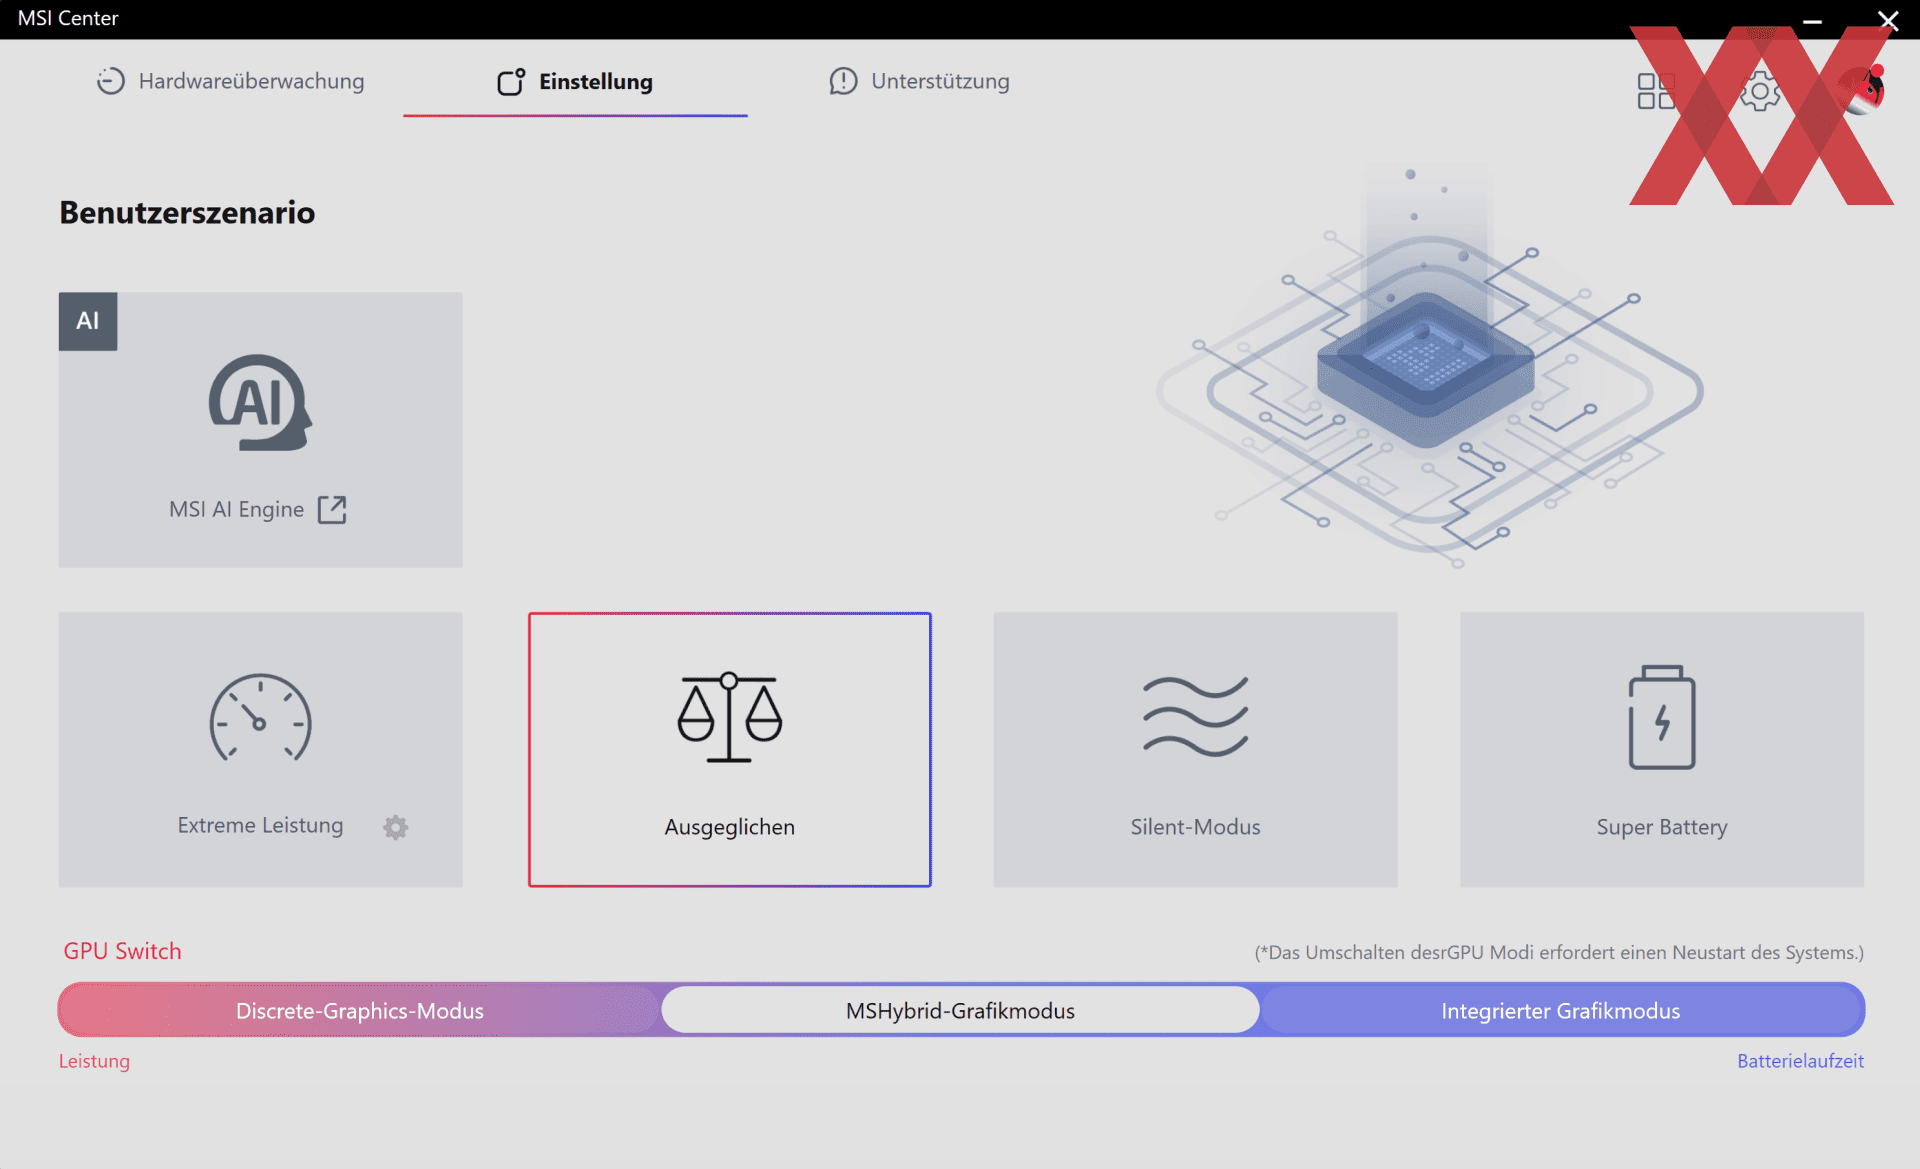
Task: Click the speedometer icon for Extreme Leistung
Action: [x=260, y=718]
